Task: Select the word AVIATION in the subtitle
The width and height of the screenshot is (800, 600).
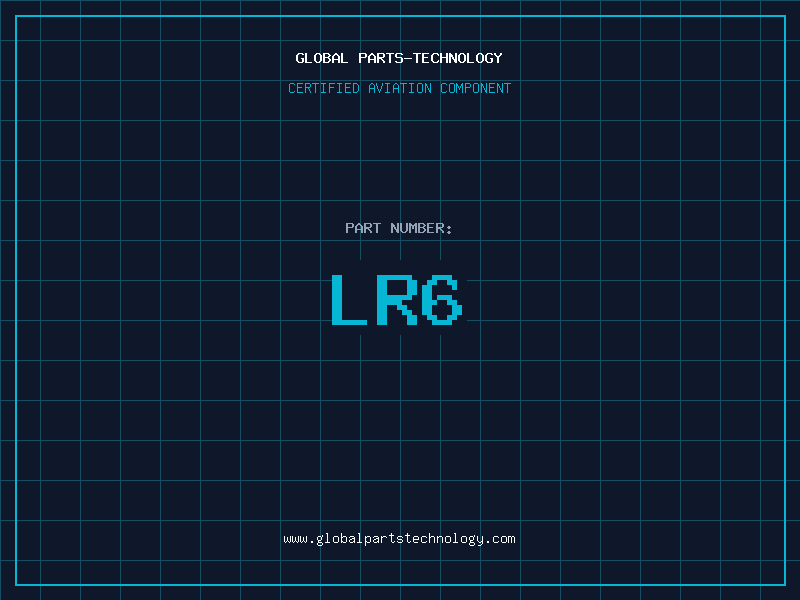Action: click(399, 89)
